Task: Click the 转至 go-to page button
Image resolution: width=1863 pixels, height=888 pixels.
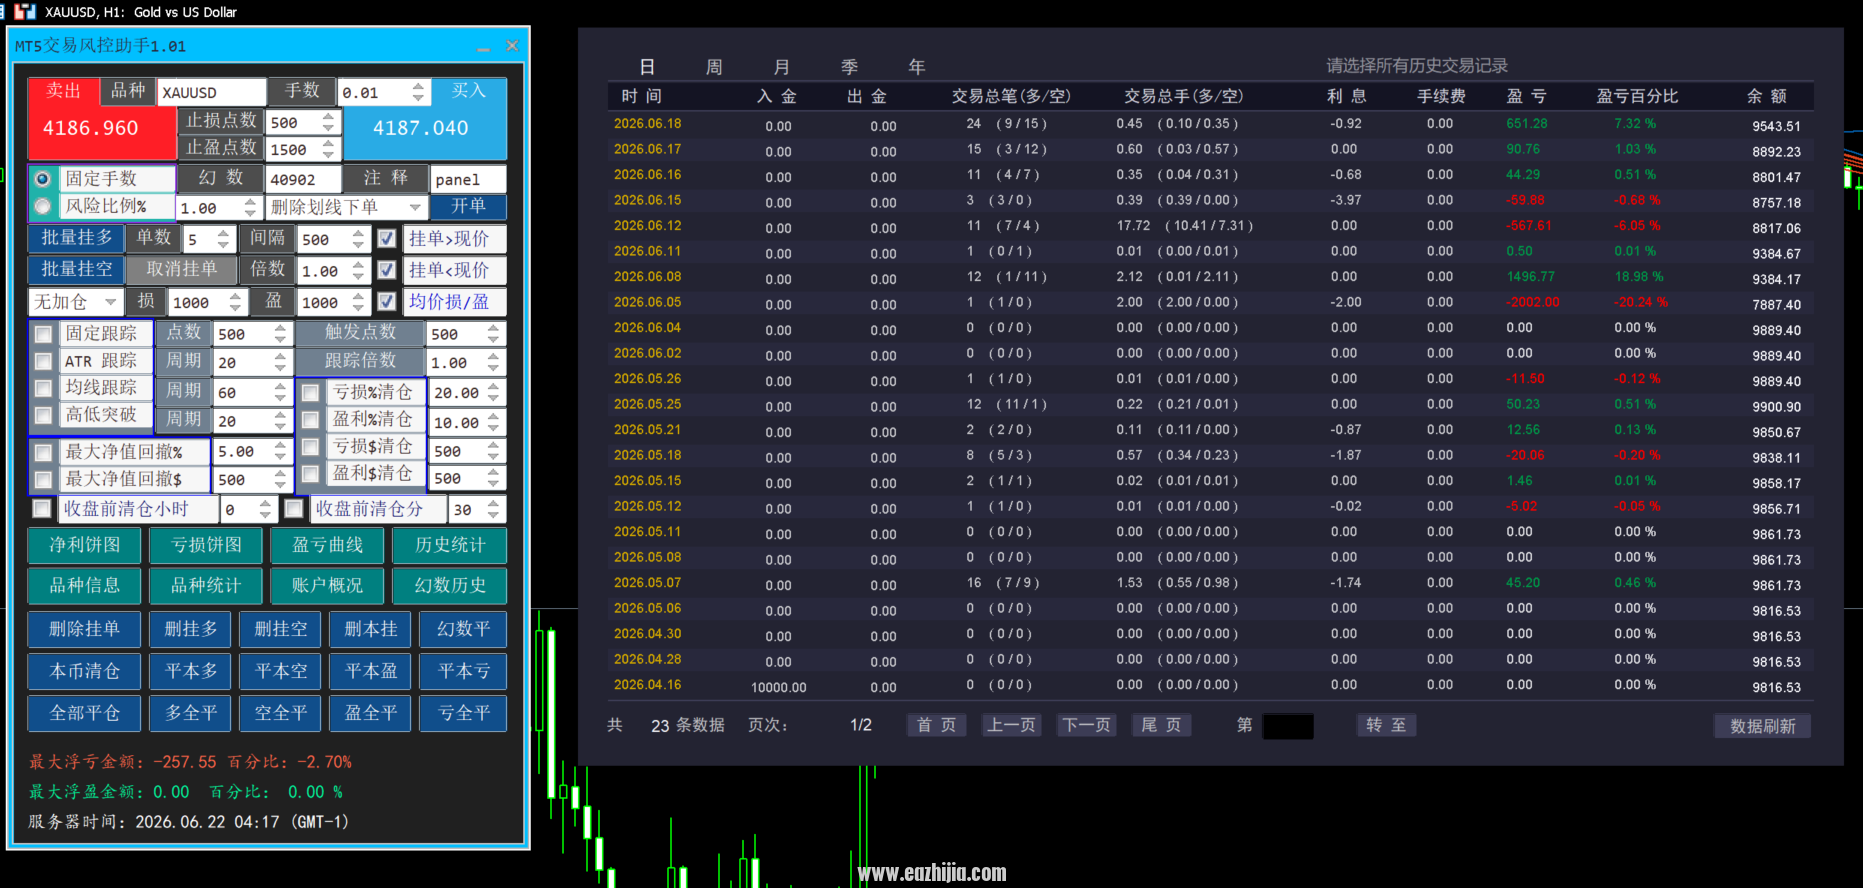Action: [1386, 725]
